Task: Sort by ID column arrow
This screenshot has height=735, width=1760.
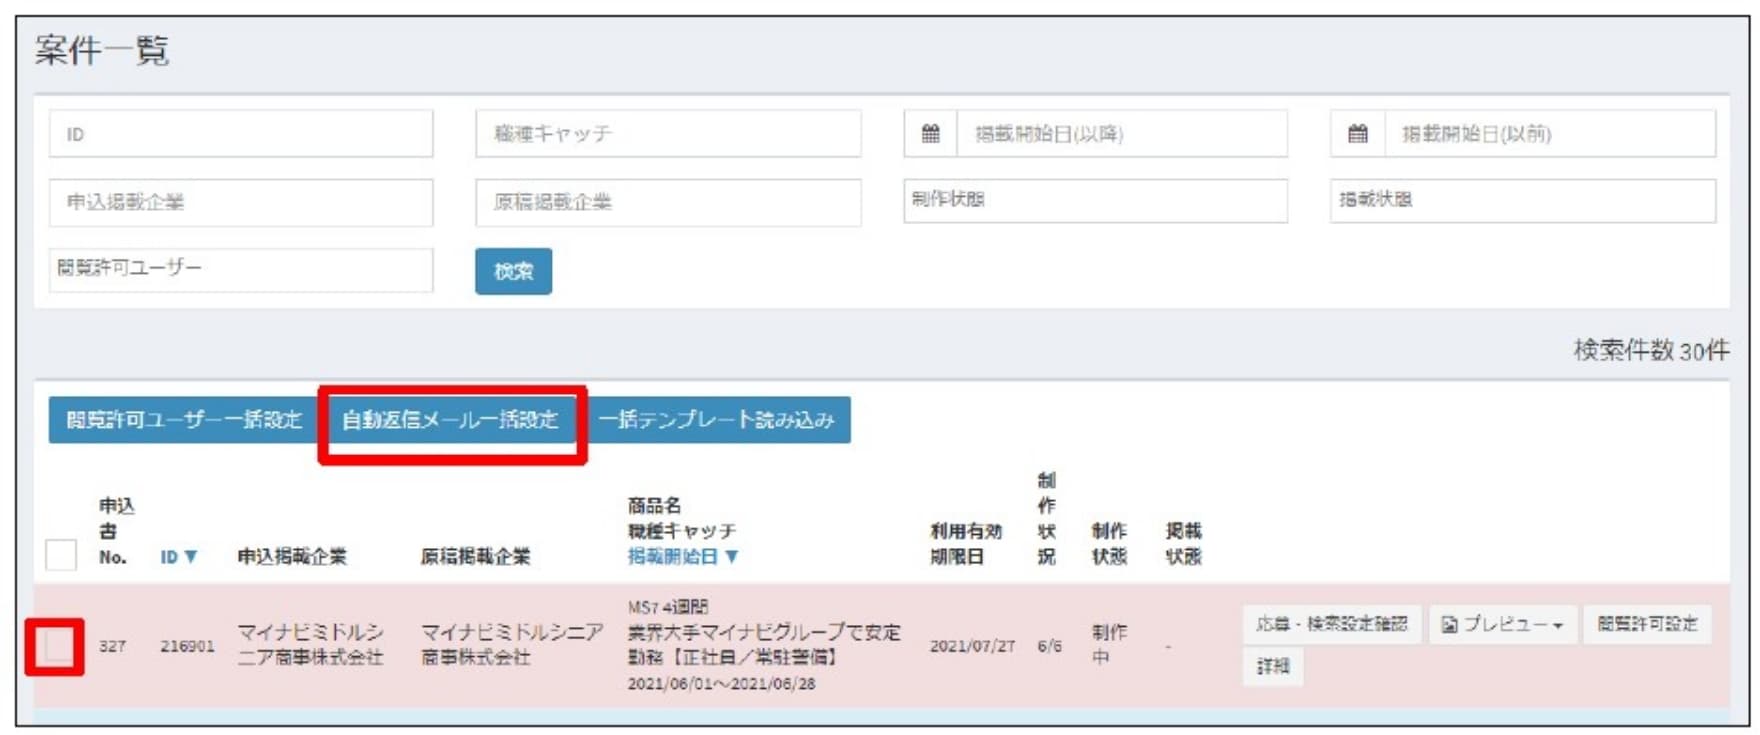Action: [x=191, y=557]
